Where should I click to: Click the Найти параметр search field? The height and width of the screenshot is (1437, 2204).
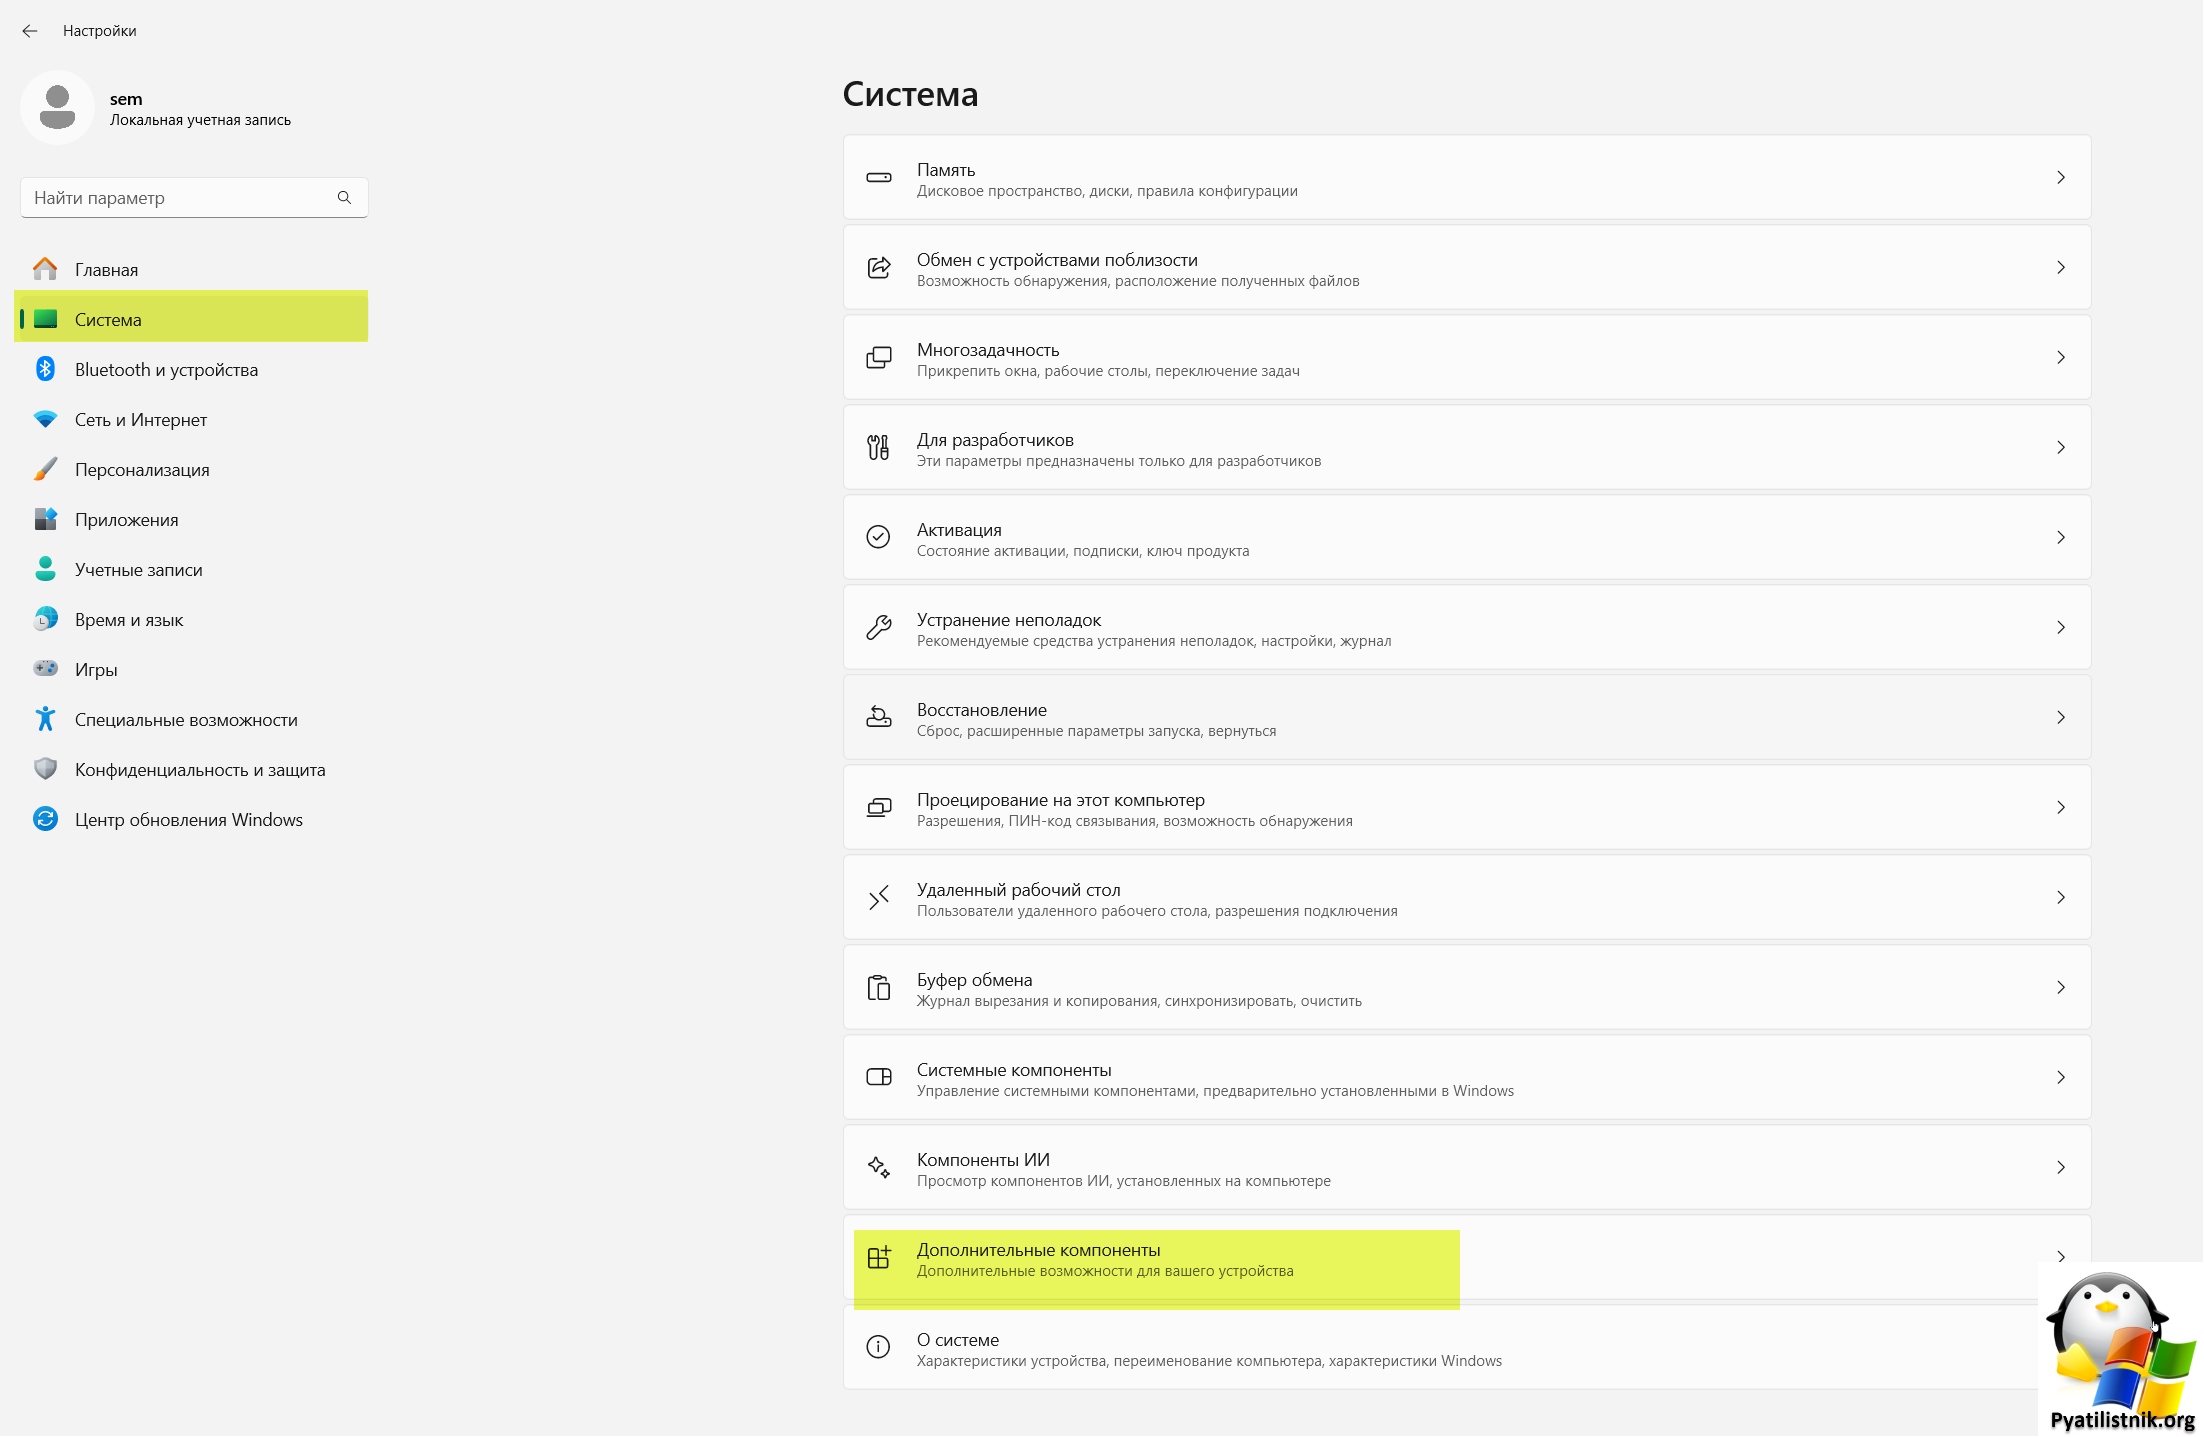tap(194, 198)
